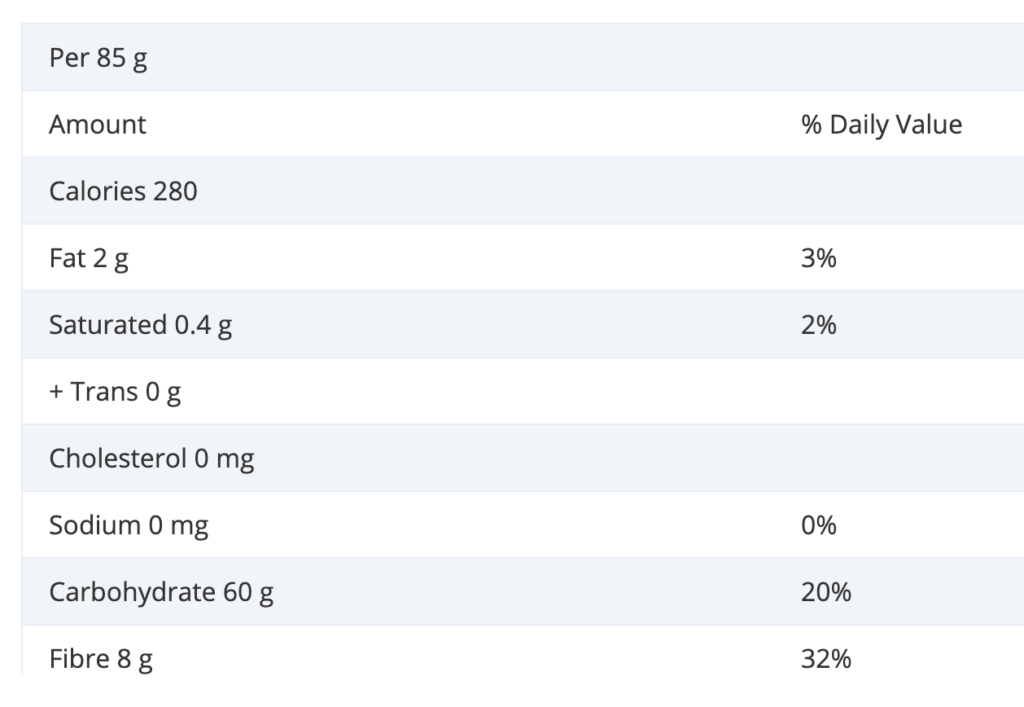The height and width of the screenshot is (707, 1024).
Task: Click the "Sodium 0 mg" entry
Action: pyautogui.click(x=128, y=526)
